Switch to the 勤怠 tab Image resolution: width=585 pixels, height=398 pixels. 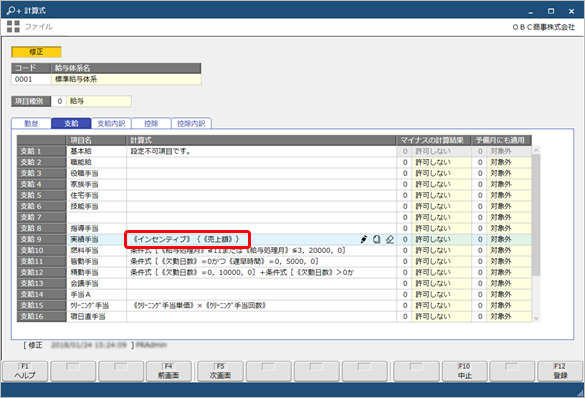point(31,123)
